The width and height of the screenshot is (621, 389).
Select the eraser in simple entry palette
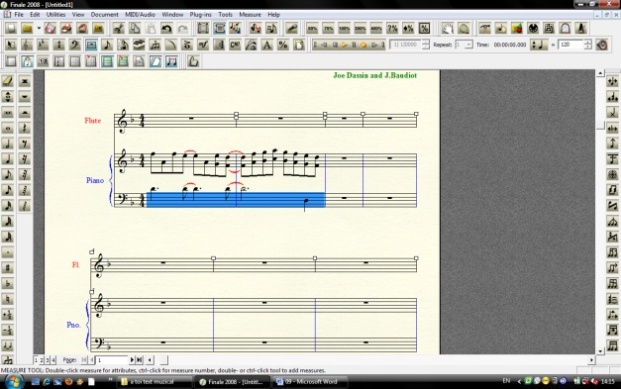(x=8, y=81)
